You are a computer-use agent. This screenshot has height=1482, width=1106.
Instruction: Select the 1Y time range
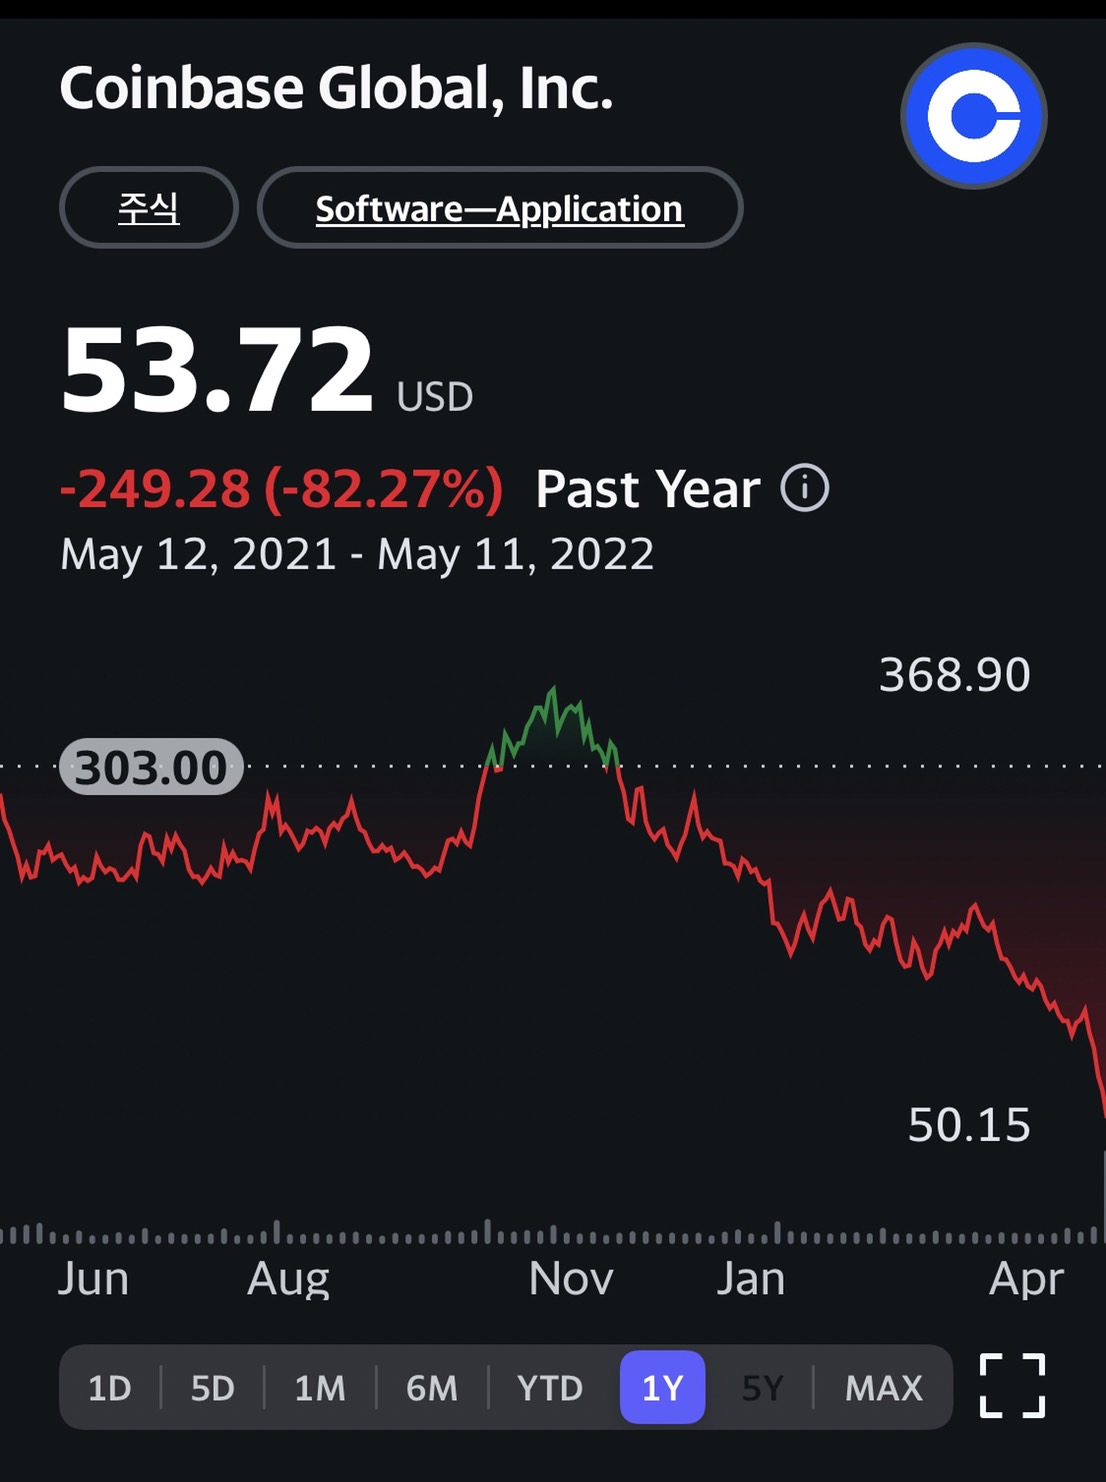click(662, 1388)
